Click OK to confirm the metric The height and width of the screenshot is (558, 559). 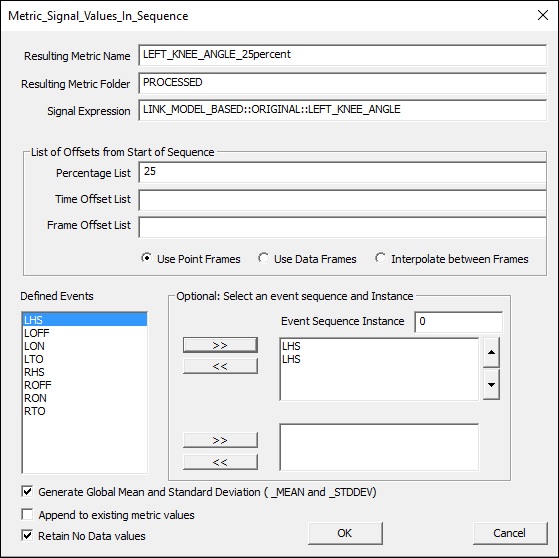345,533
